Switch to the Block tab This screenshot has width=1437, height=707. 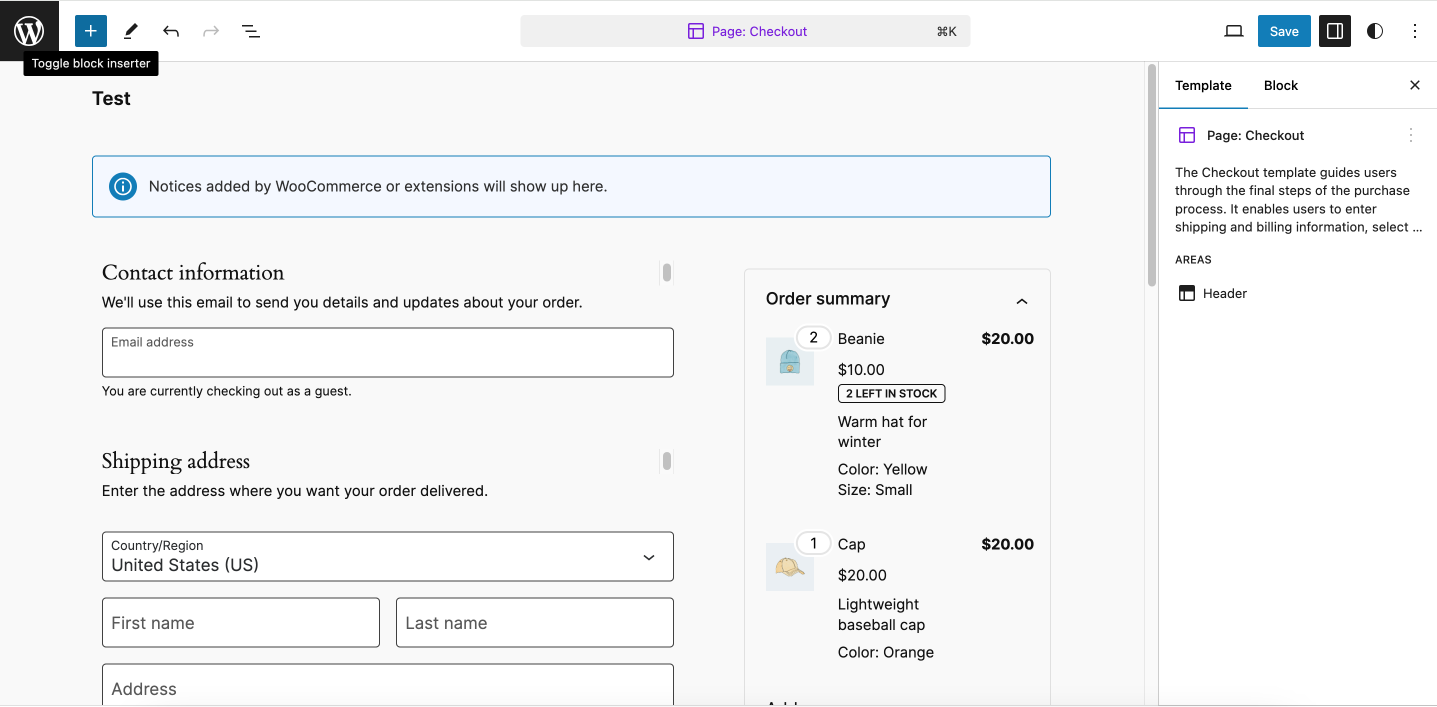point(1280,85)
